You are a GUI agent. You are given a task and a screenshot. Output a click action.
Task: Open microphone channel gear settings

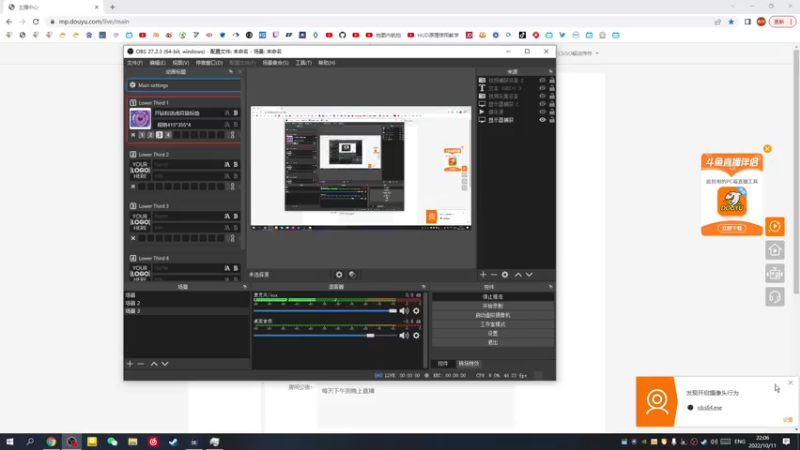(416, 311)
